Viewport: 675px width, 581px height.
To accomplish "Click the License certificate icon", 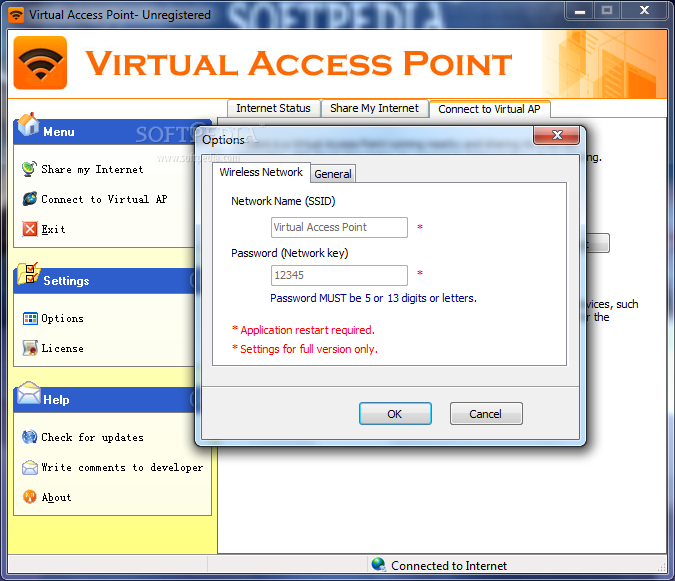I will pyautogui.click(x=30, y=348).
